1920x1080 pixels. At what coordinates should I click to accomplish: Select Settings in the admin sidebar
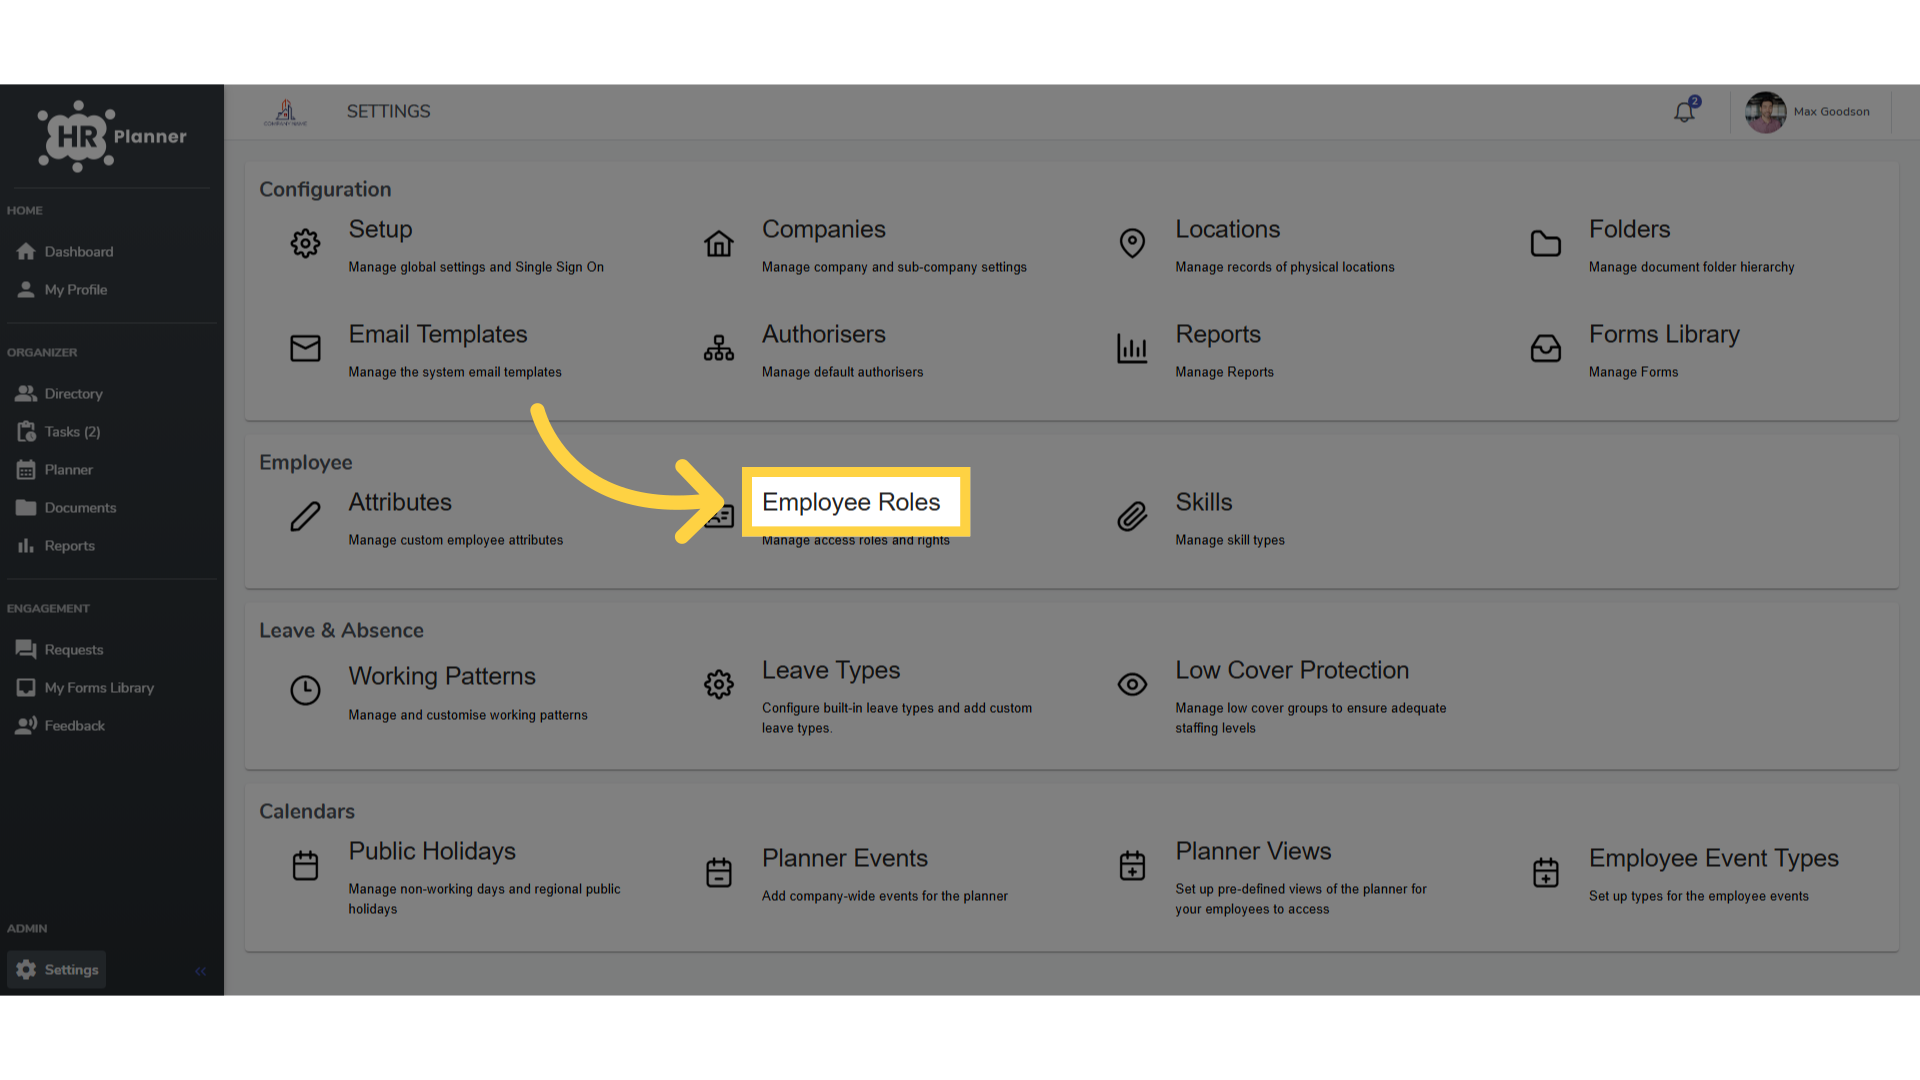(57, 969)
